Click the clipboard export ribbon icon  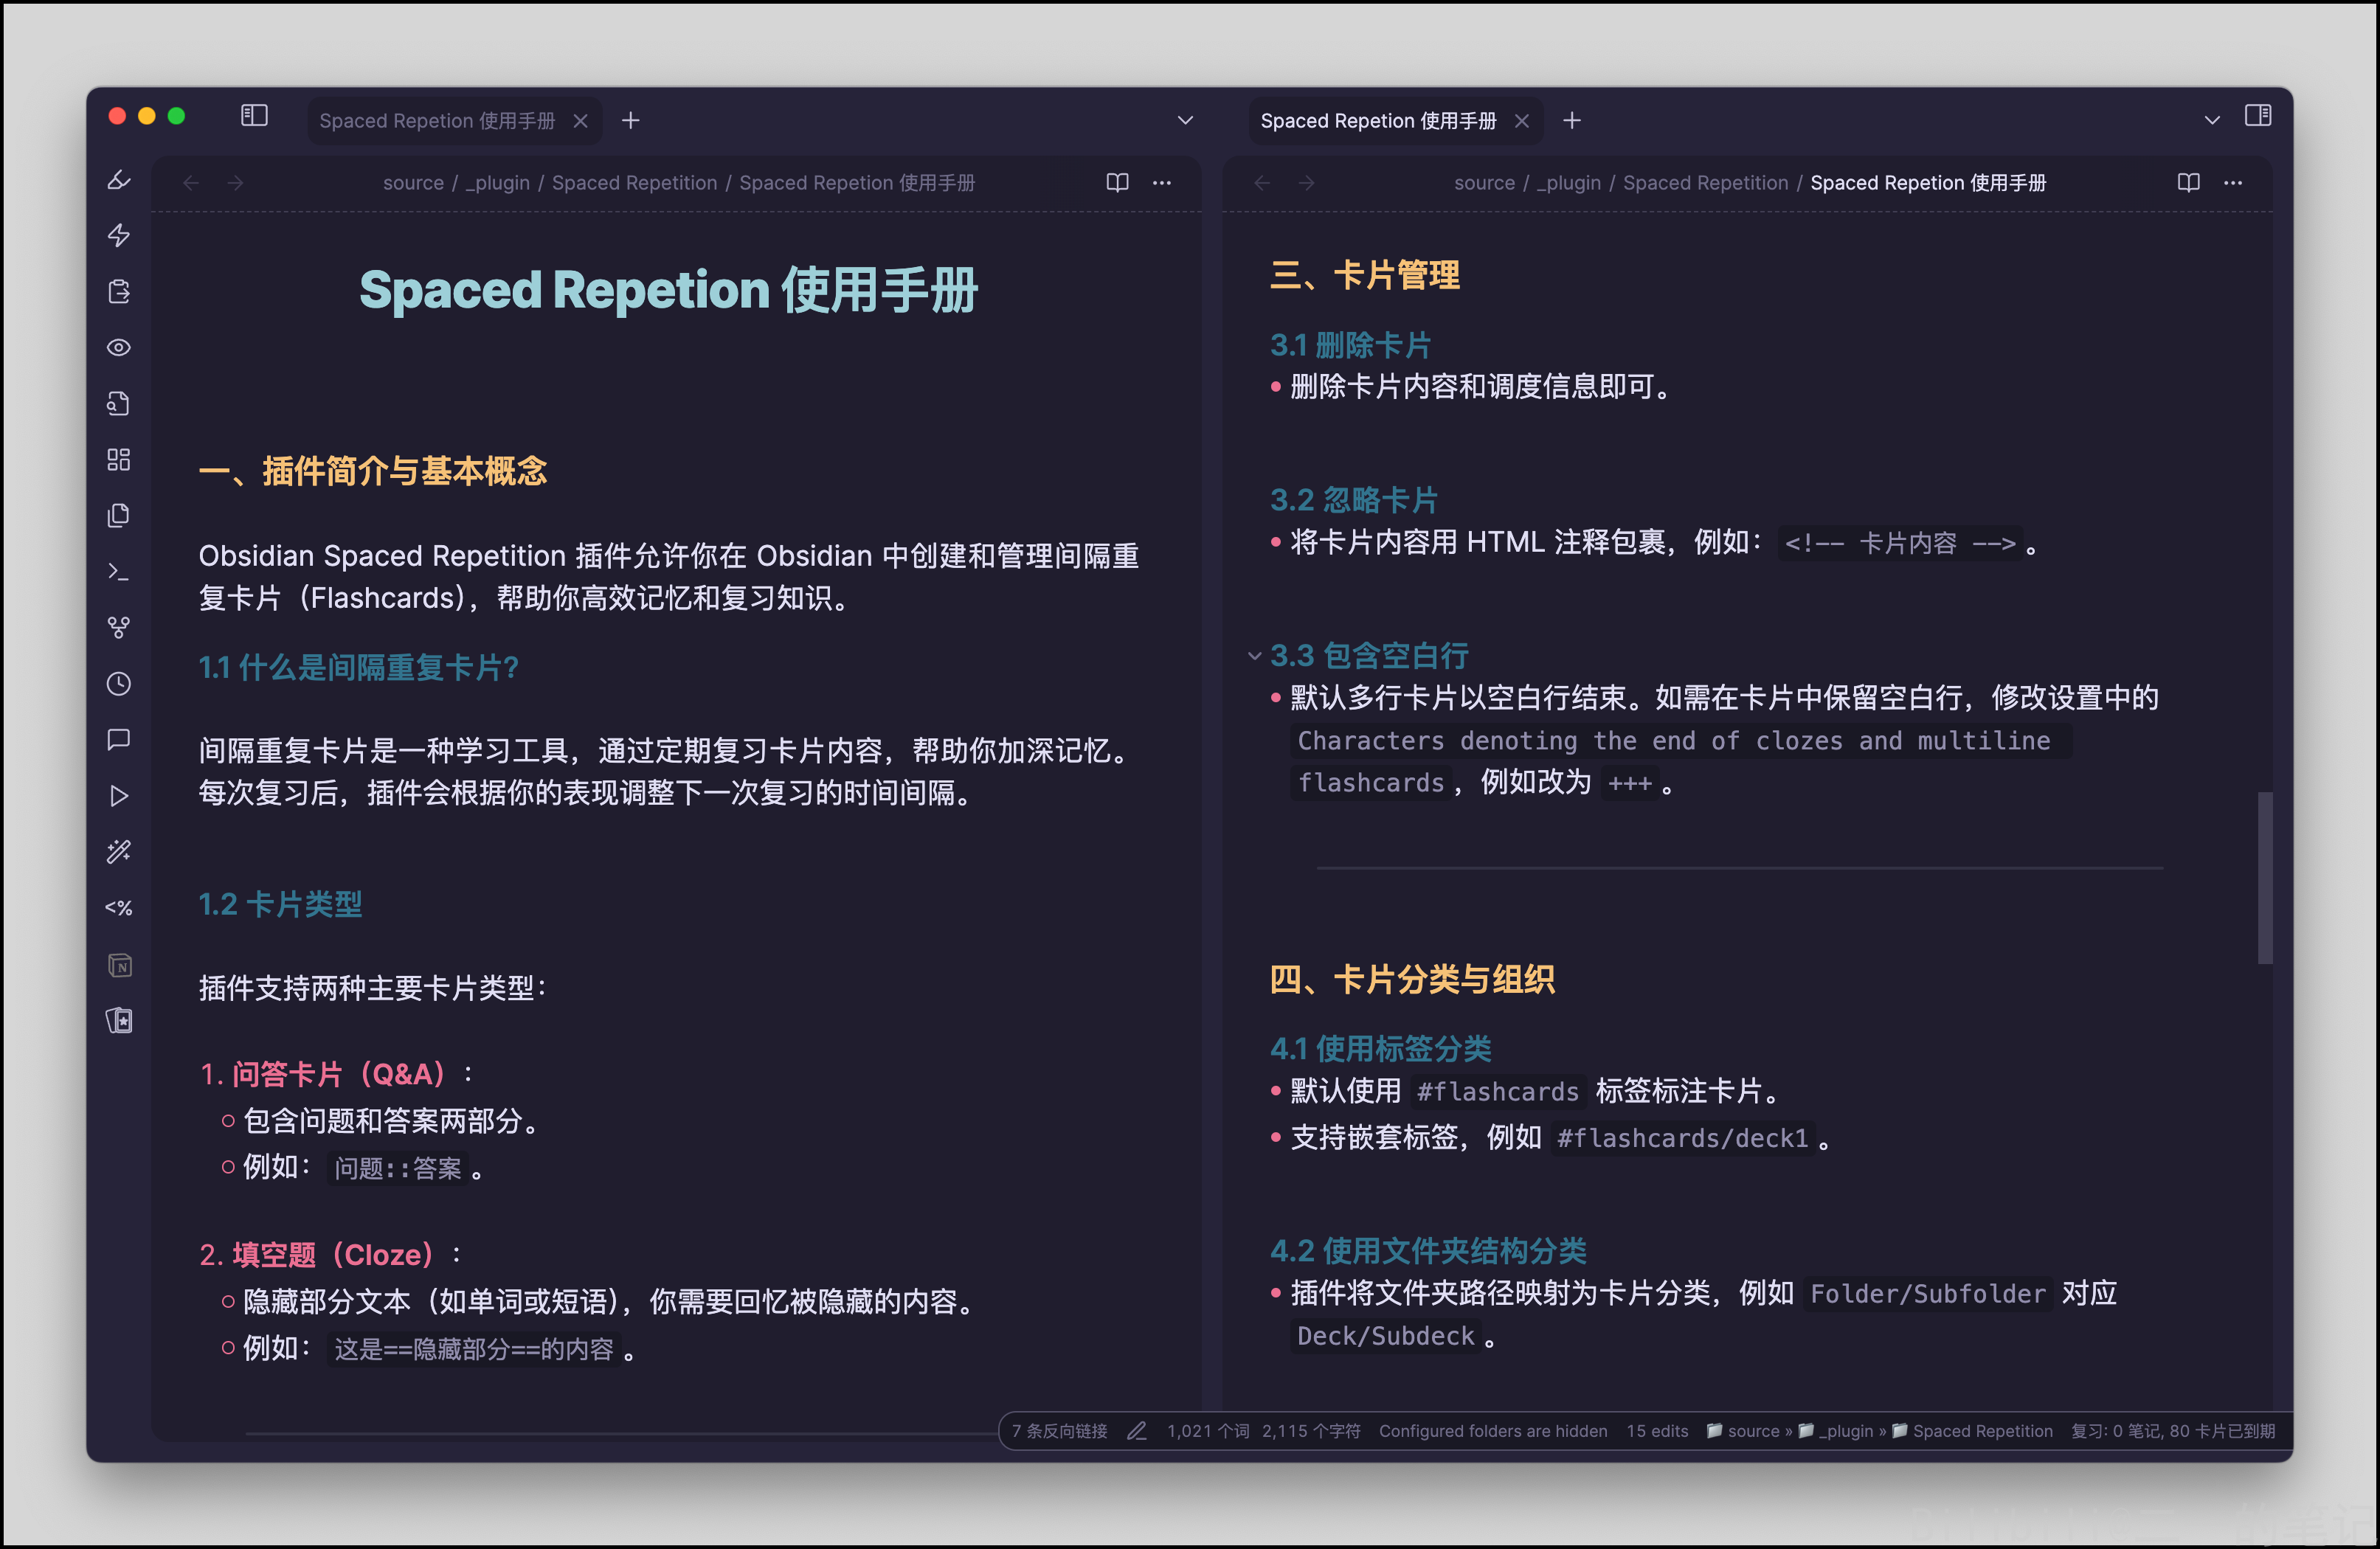[119, 291]
